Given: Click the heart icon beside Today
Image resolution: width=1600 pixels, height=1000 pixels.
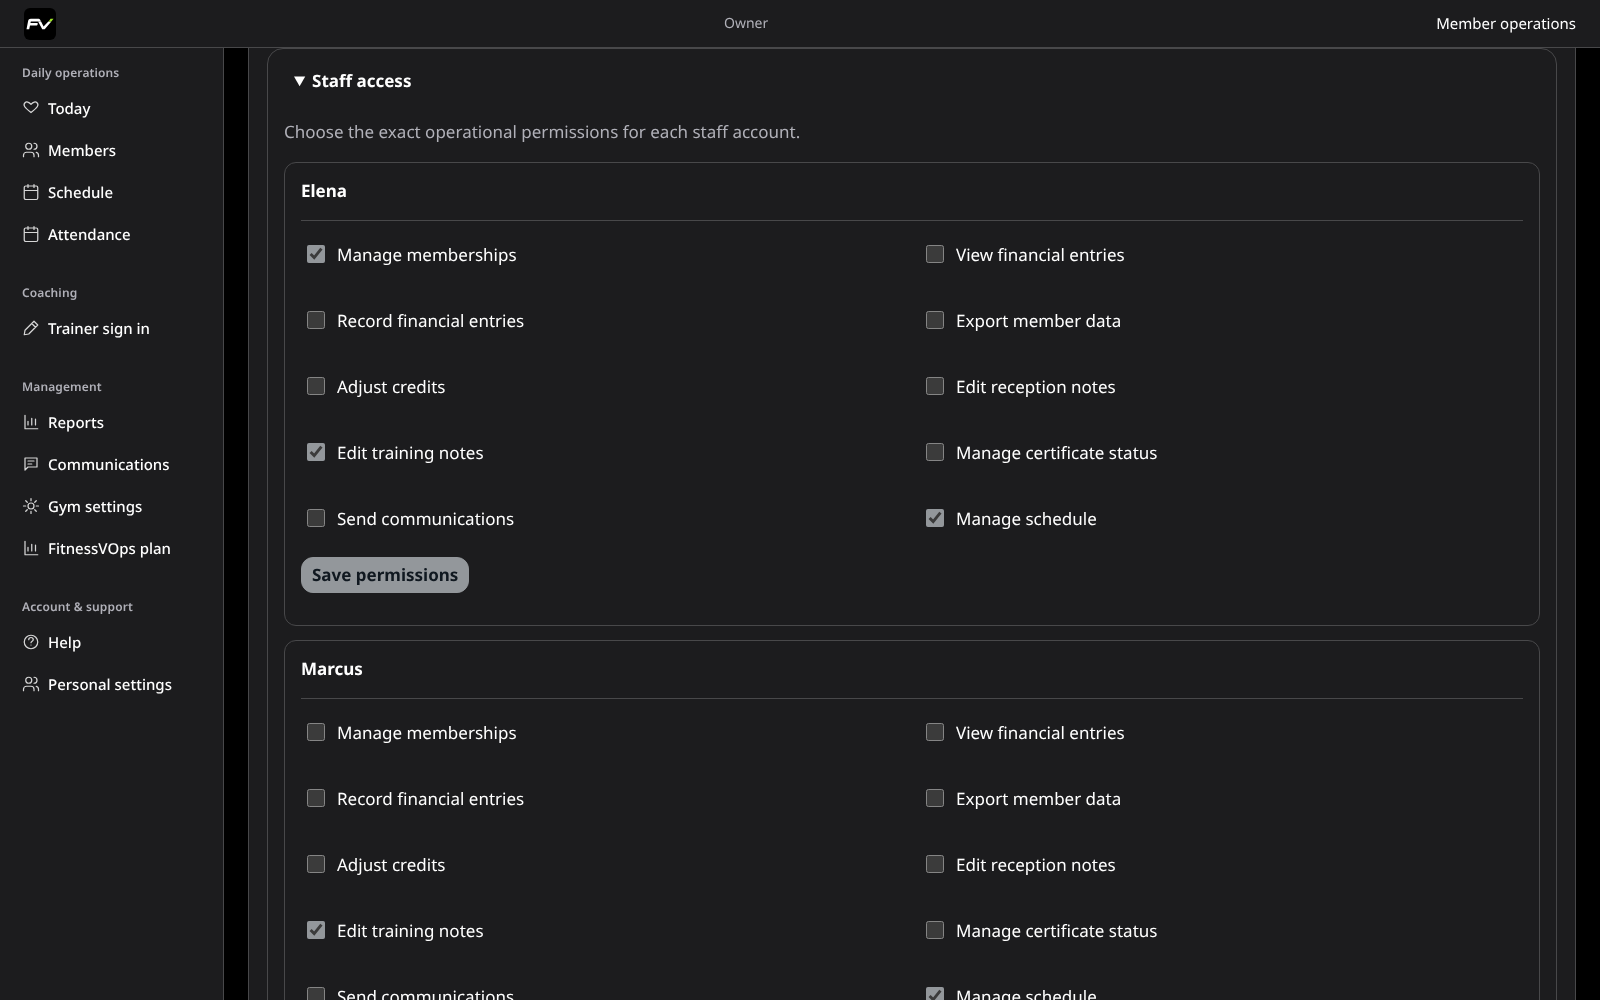Looking at the screenshot, I should click(31, 108).
